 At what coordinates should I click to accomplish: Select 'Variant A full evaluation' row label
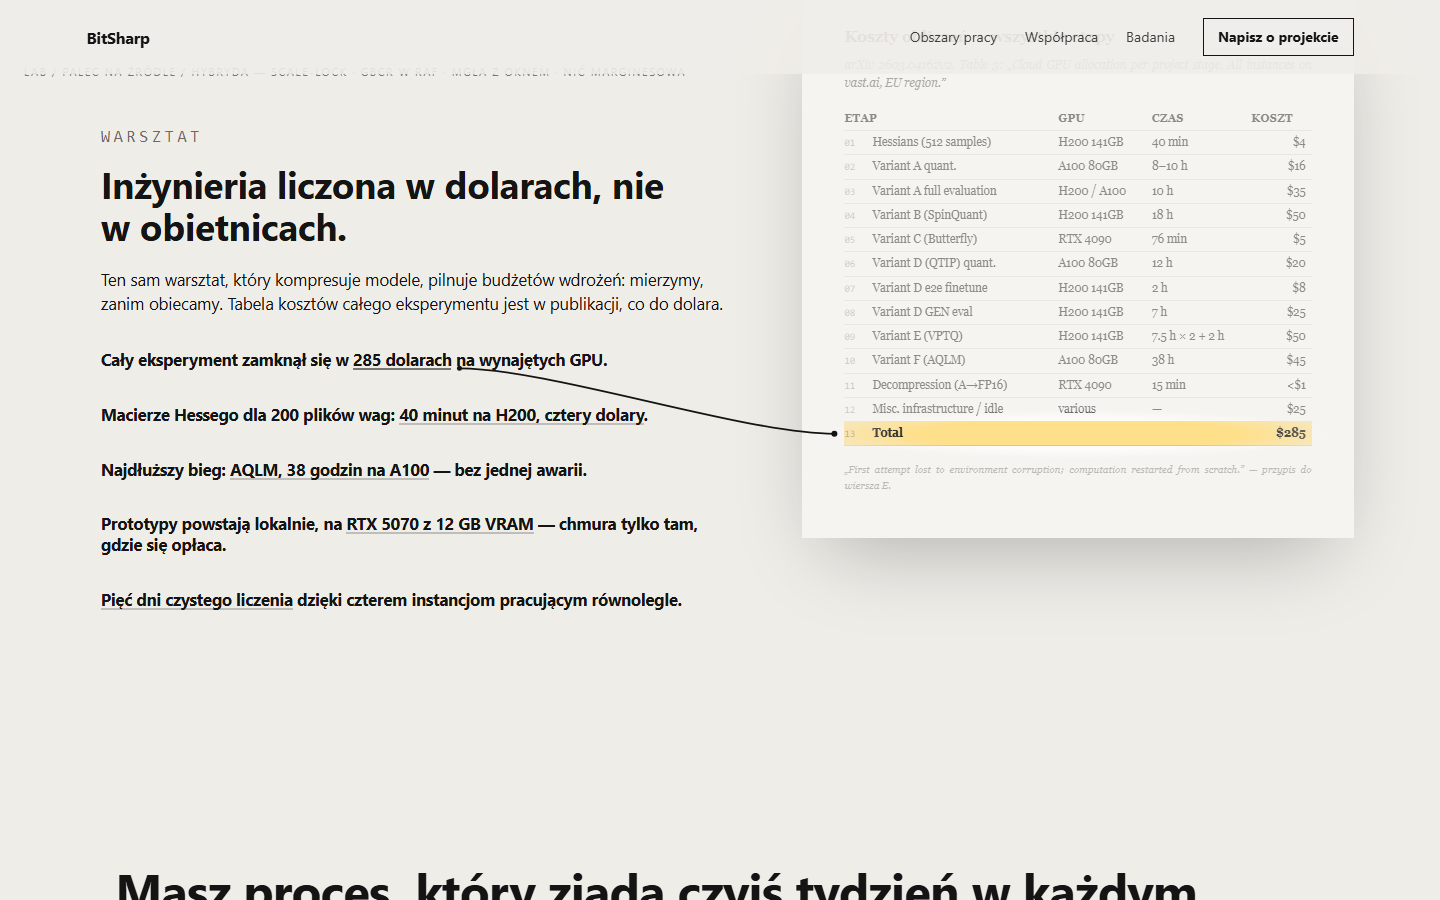[x=934, y=191]
